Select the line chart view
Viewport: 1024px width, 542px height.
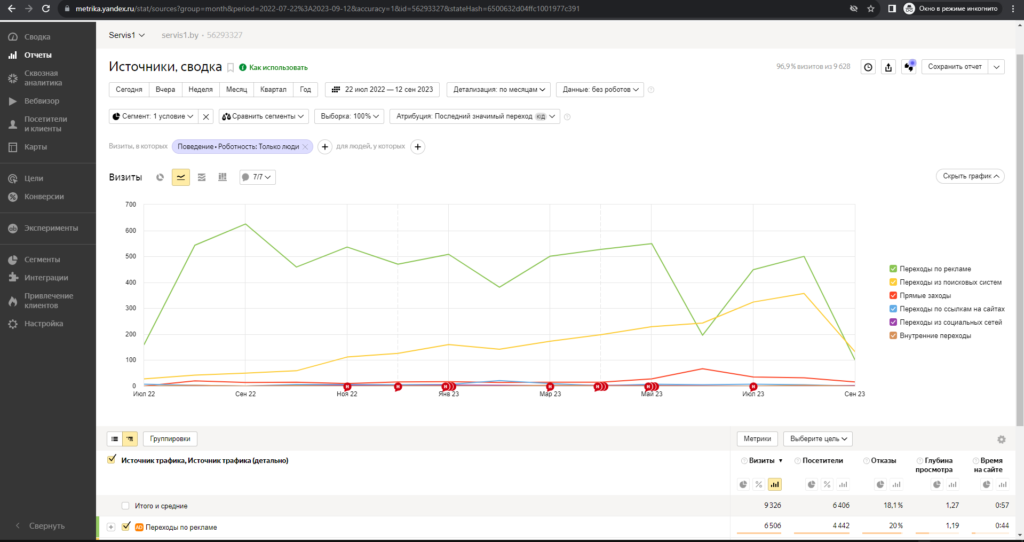pos(181,177)
